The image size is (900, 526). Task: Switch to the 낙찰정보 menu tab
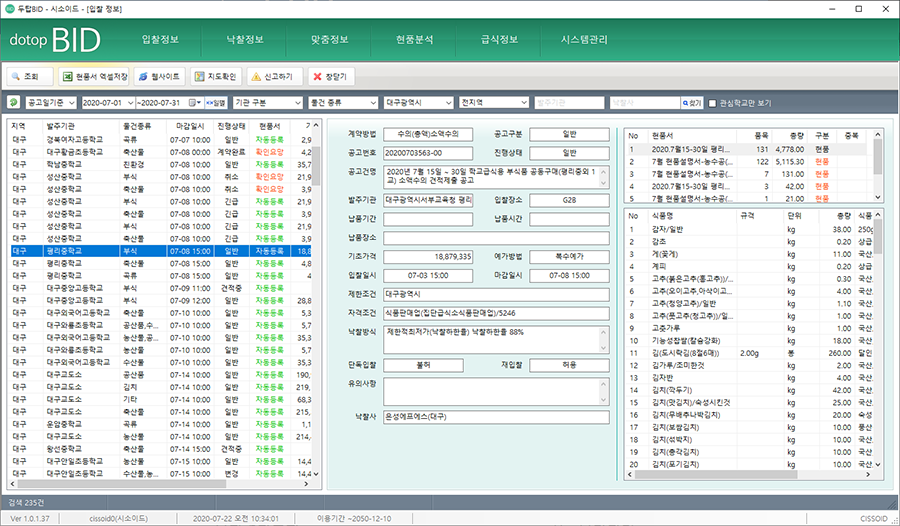point(245,40)
